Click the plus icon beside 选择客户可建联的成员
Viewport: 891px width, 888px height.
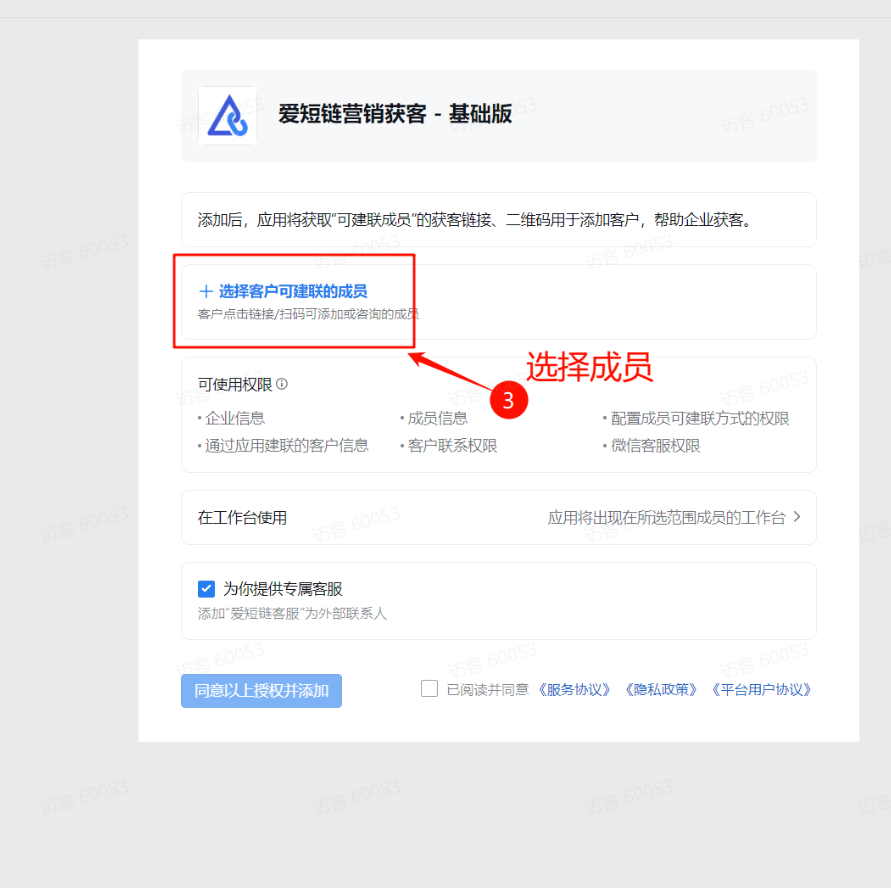[206, 291]
